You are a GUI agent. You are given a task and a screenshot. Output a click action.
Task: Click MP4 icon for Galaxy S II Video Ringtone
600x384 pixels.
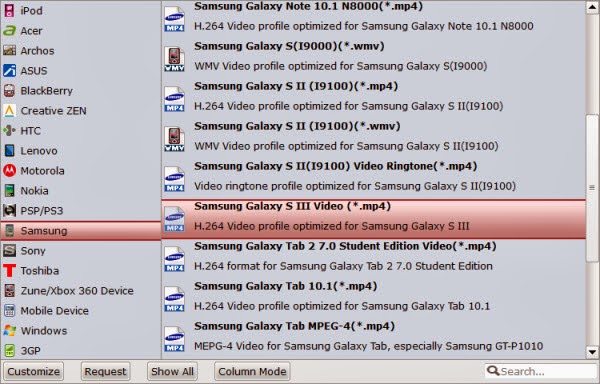coord(174,179)
